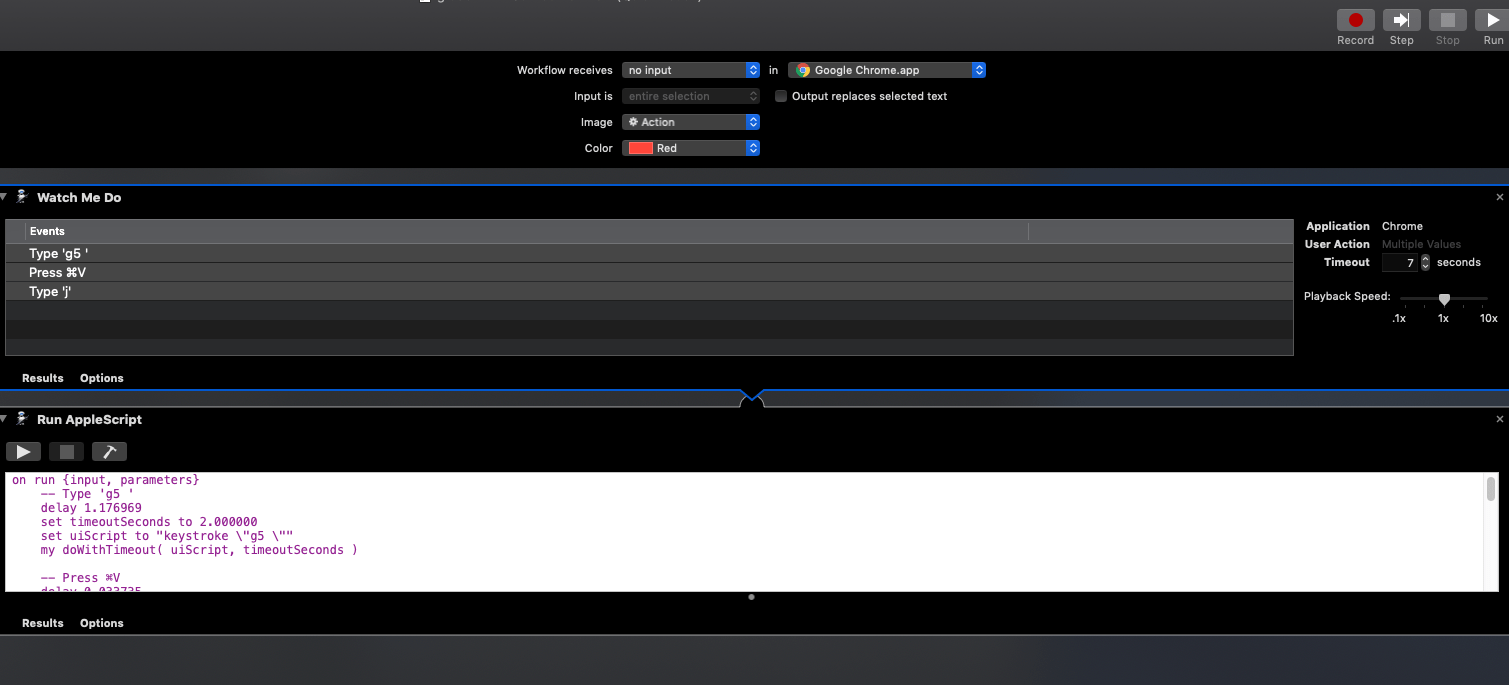Click the Watch Me Do action icon
1509x685 pixels.
point(21,197)
